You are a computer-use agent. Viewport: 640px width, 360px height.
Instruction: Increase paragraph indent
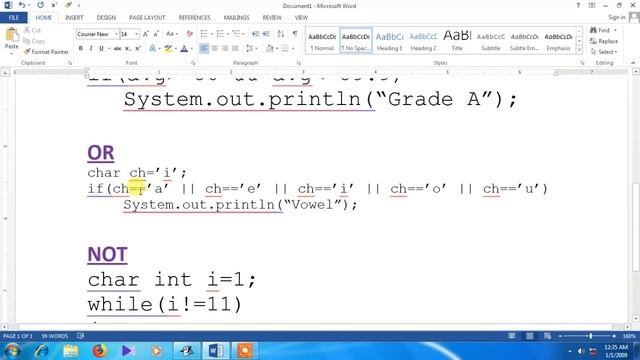click(x=266, y=34)
